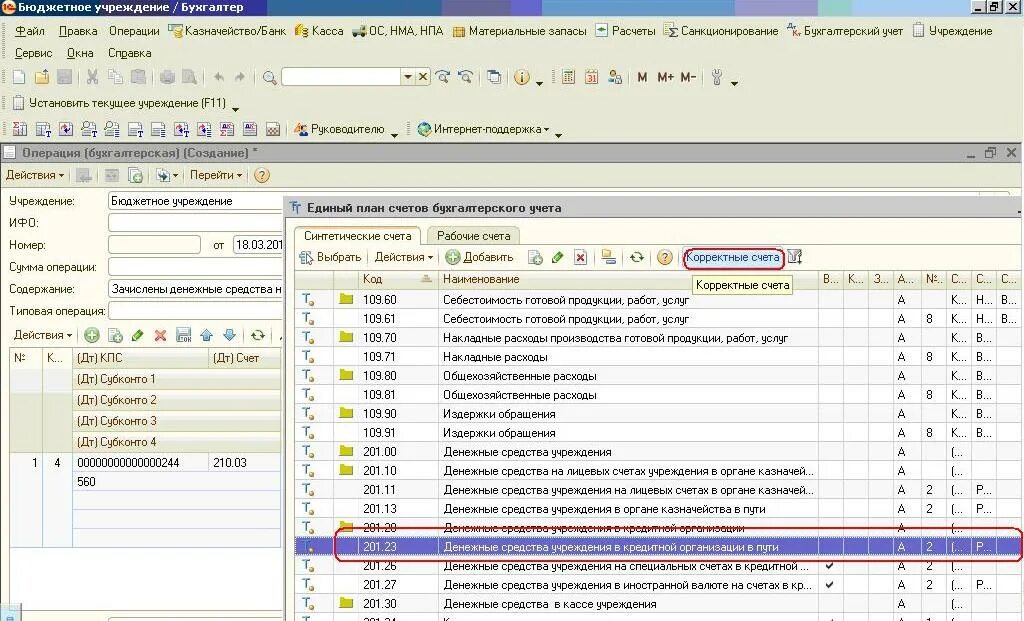Image resolution: width=1024 pixels, height=621 pixels.
Task: Select the row Общехозяйственные расходы 109.81
Action: (658, 394)
